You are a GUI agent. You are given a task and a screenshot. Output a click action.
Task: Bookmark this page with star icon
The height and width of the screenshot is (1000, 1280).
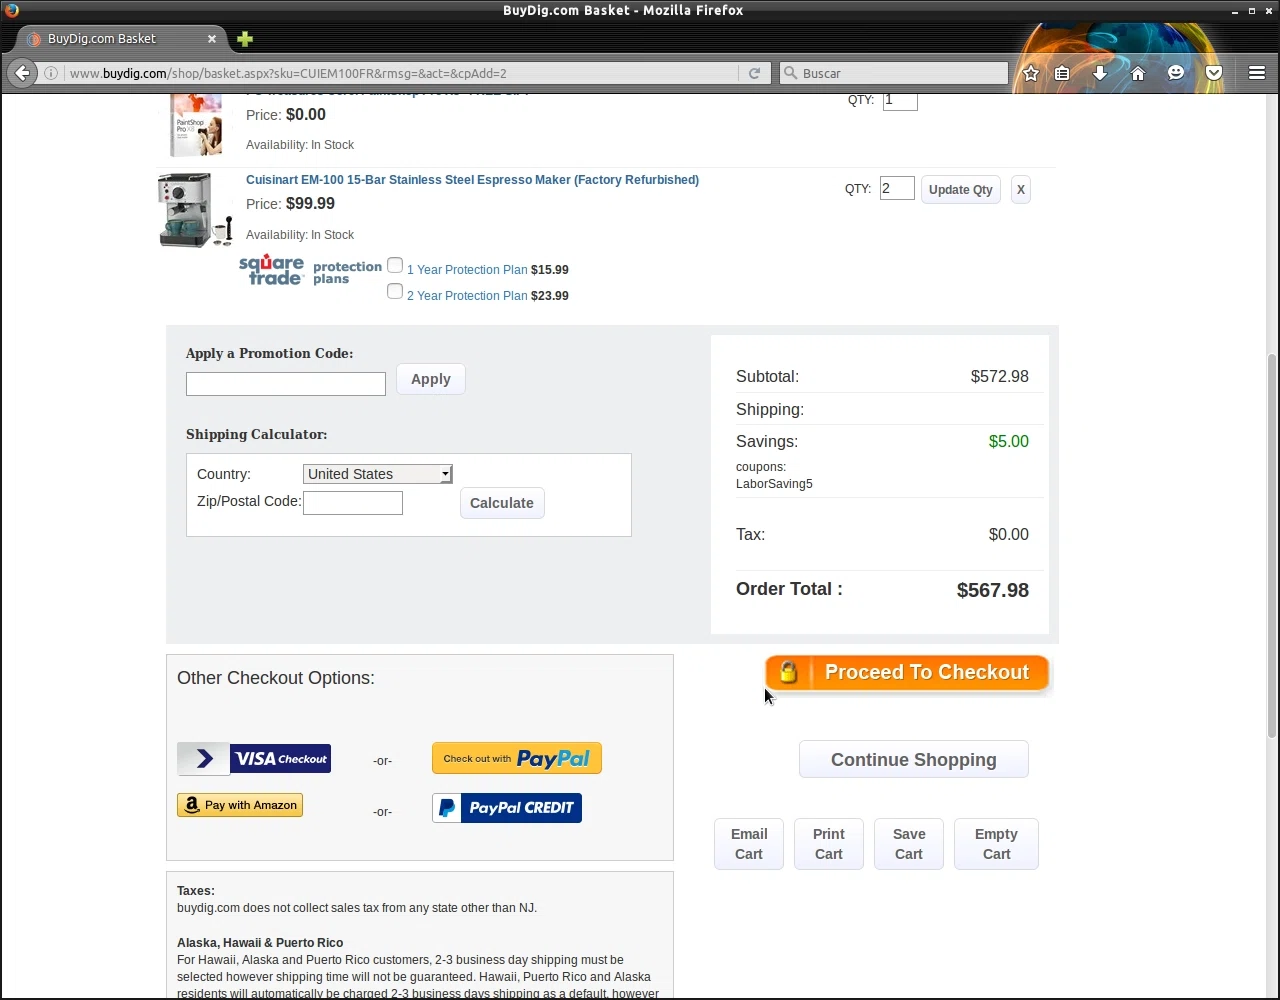1031,73
